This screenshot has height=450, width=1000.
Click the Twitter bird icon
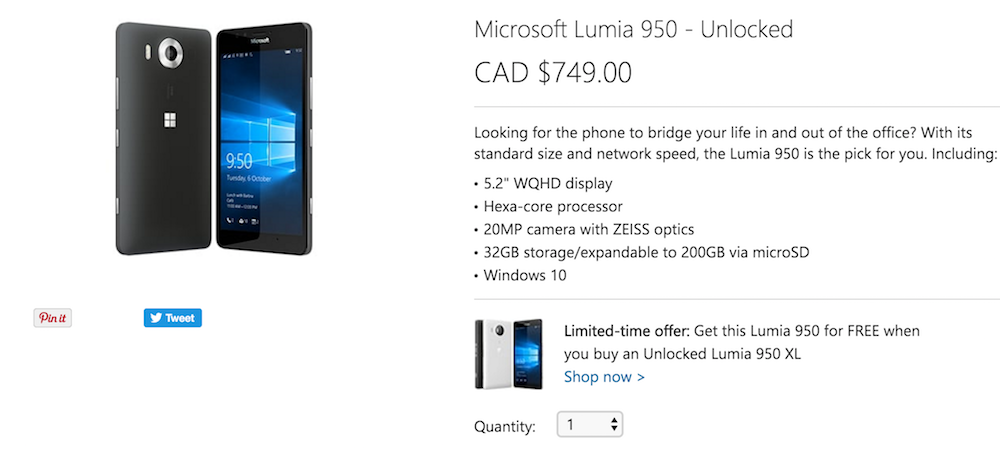click(155, 318)
